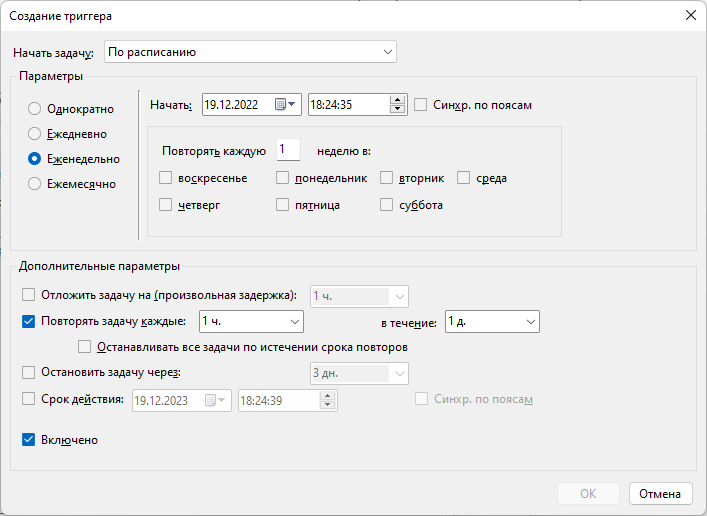Click the Отмена button
The image size is (707, 516).
pos(660,494)
